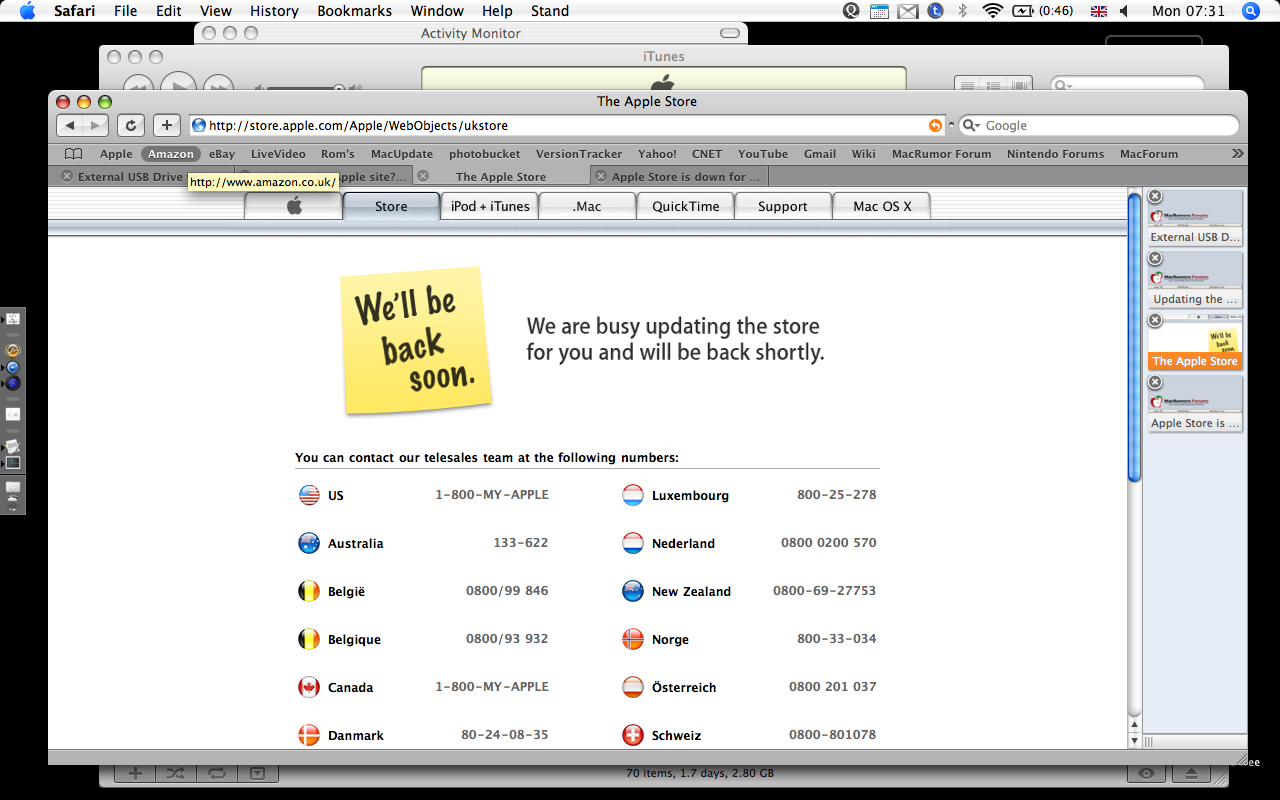Open the Support page tab

coord(782,206)
